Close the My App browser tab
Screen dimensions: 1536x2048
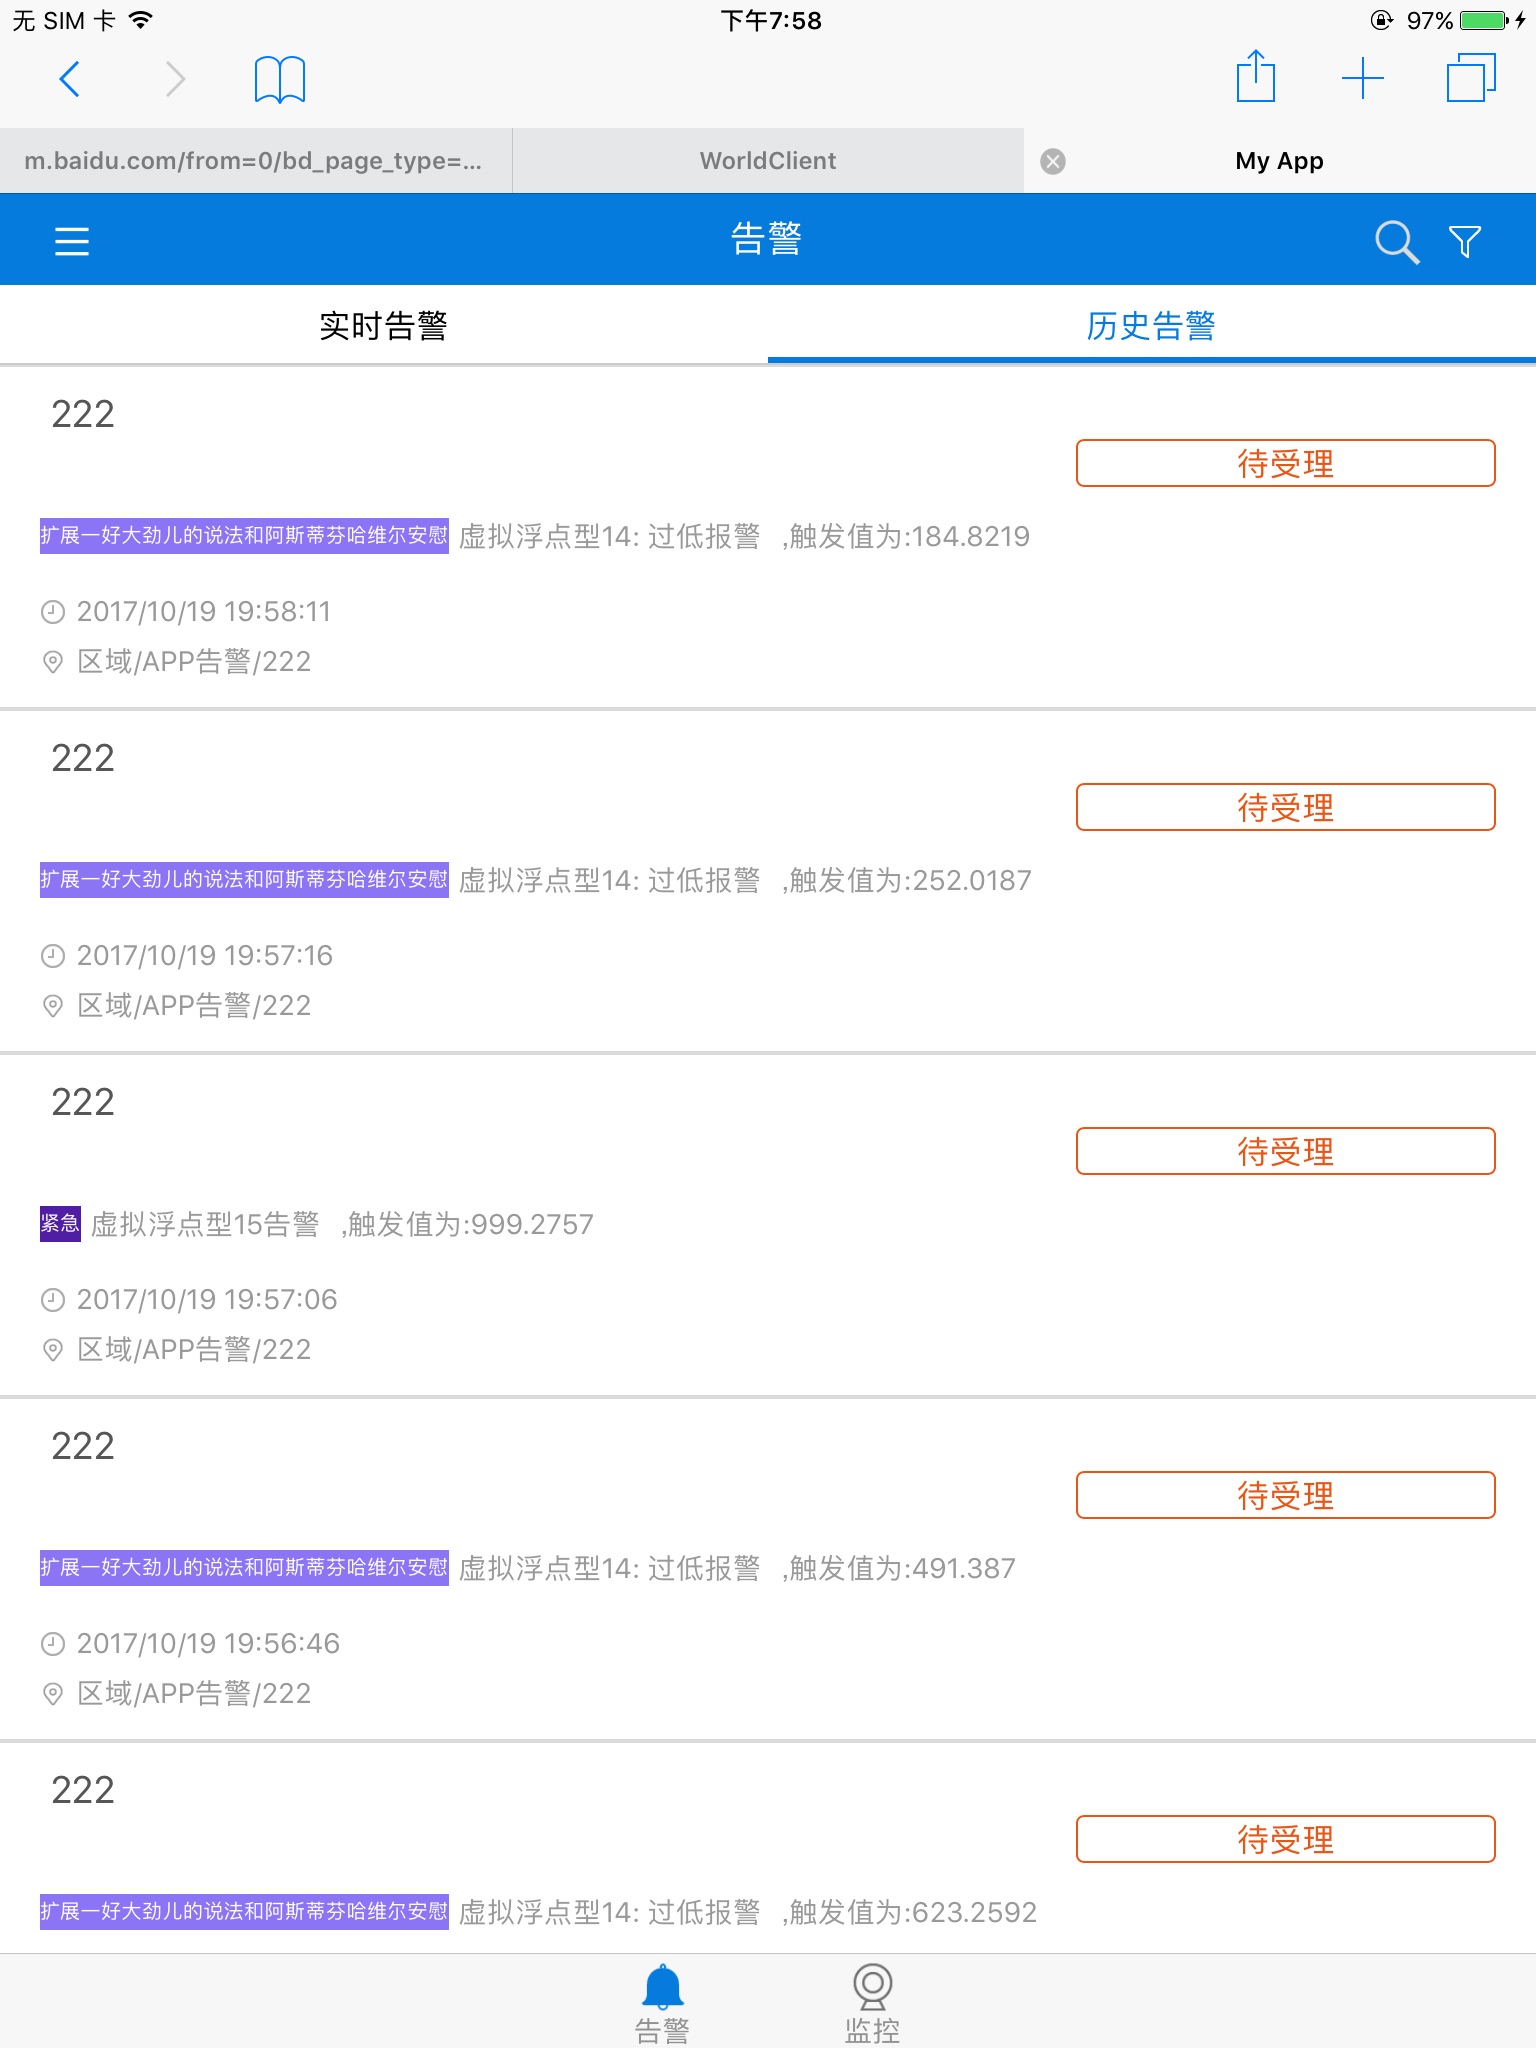click(1053, 161)
